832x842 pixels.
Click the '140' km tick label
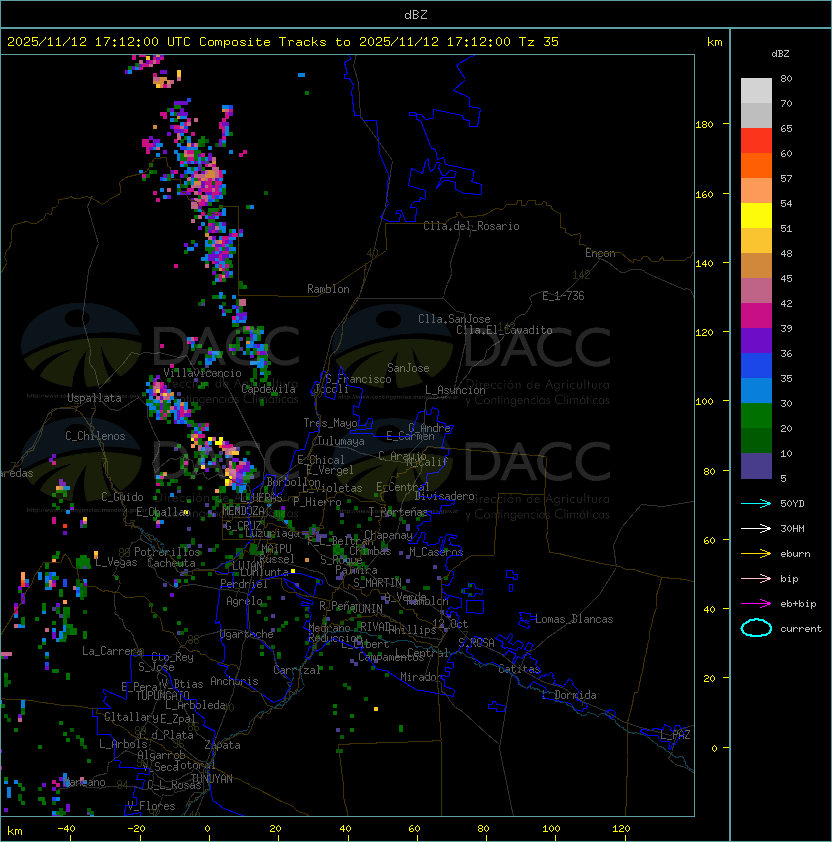pos(704,264)
